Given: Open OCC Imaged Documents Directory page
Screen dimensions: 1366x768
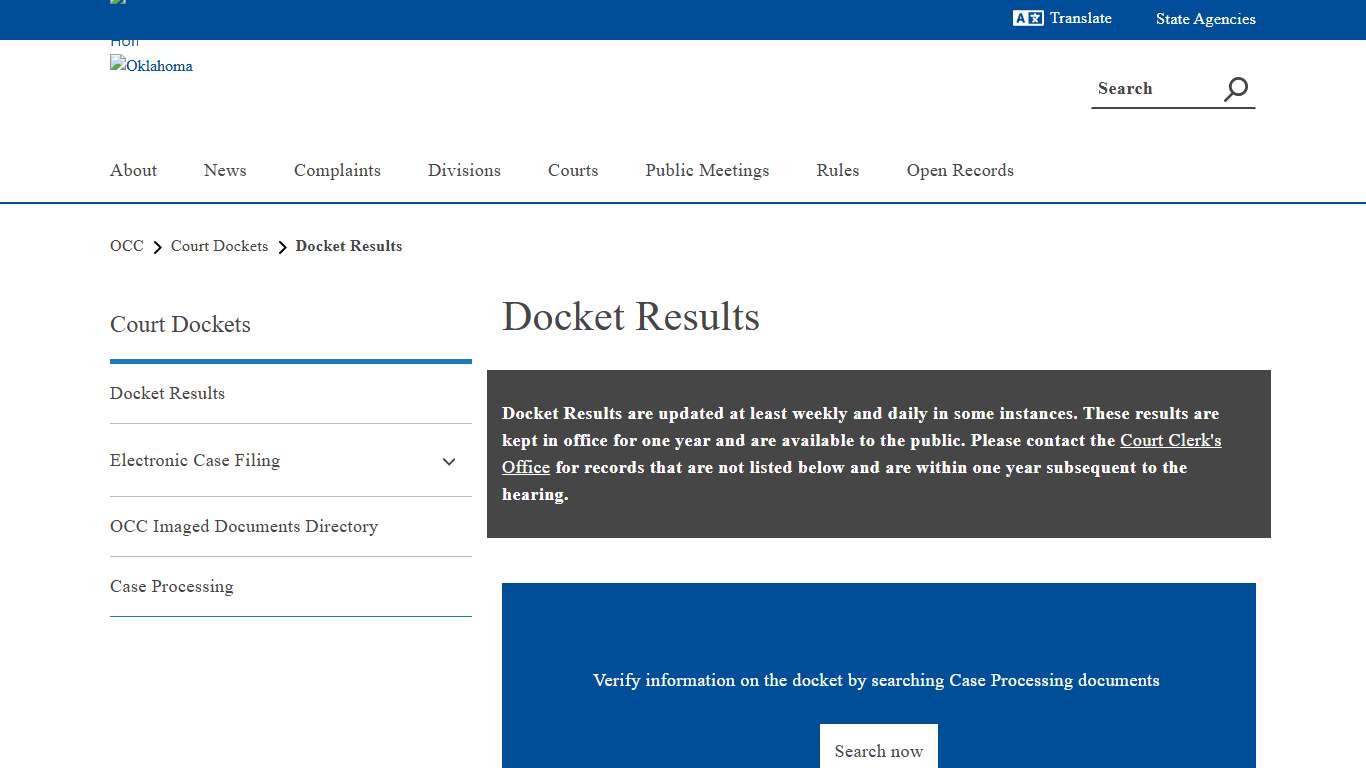Looking at the screenshot, I should coord(244,526).
